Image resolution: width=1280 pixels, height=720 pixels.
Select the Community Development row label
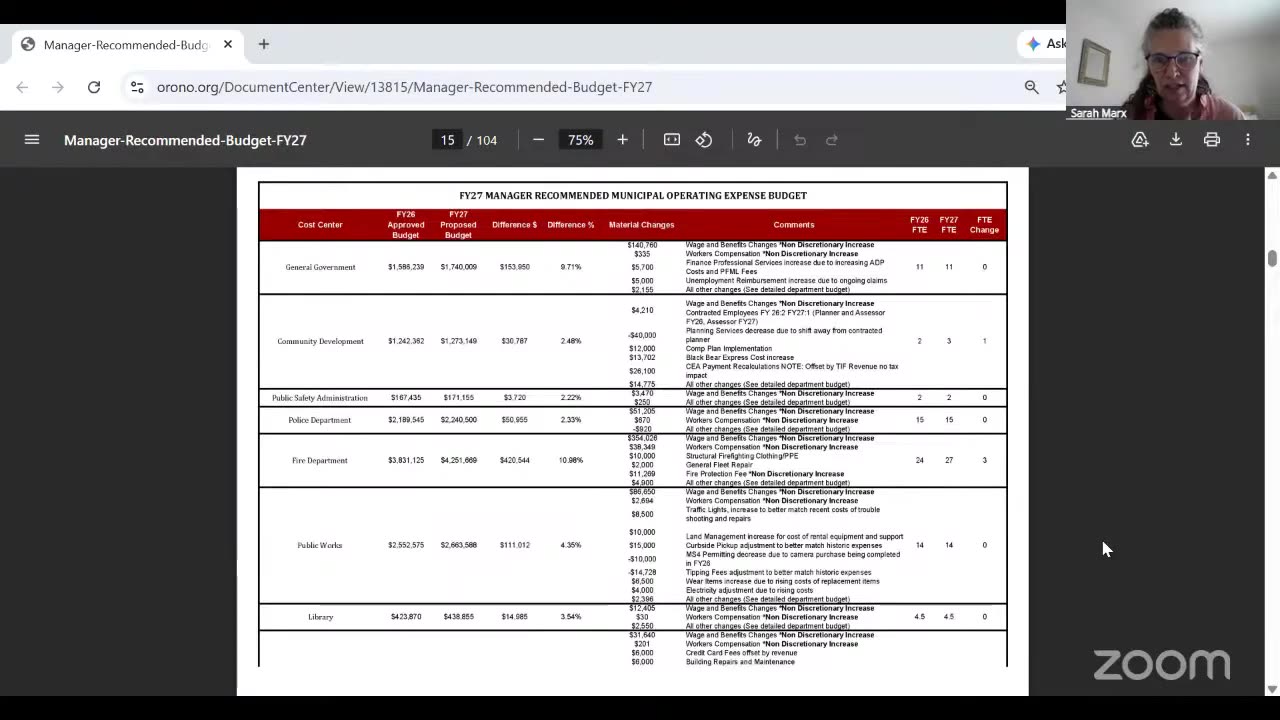[320, 341]
